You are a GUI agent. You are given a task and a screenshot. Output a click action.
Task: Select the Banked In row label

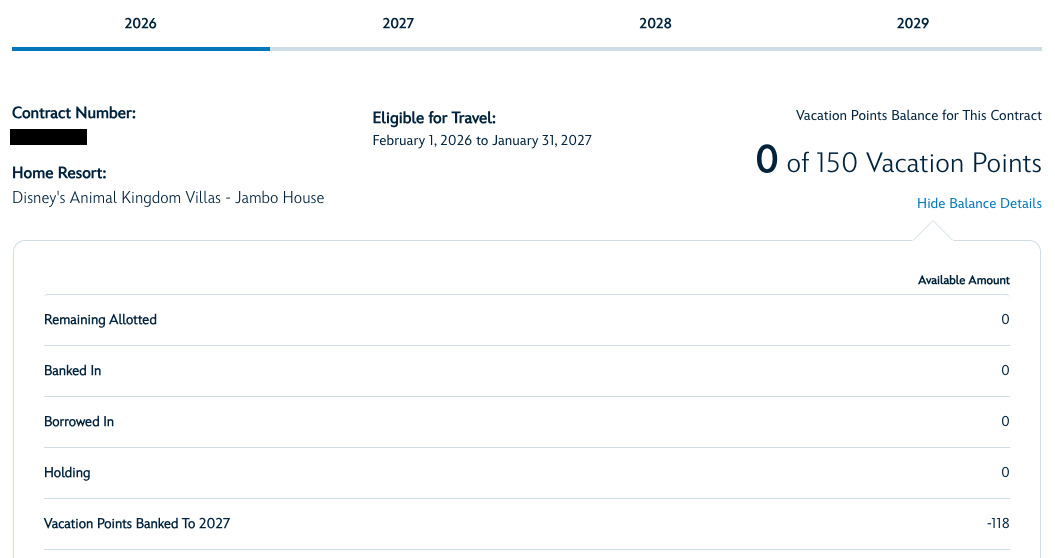pyautogui.click(x=73, y=371)
